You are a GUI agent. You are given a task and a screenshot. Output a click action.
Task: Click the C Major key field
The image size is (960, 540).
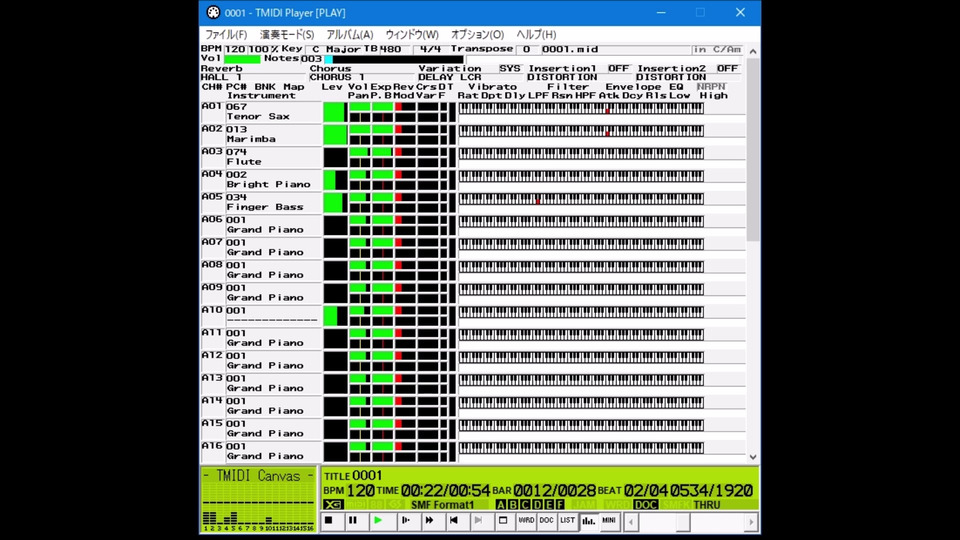tap(335, 49)
